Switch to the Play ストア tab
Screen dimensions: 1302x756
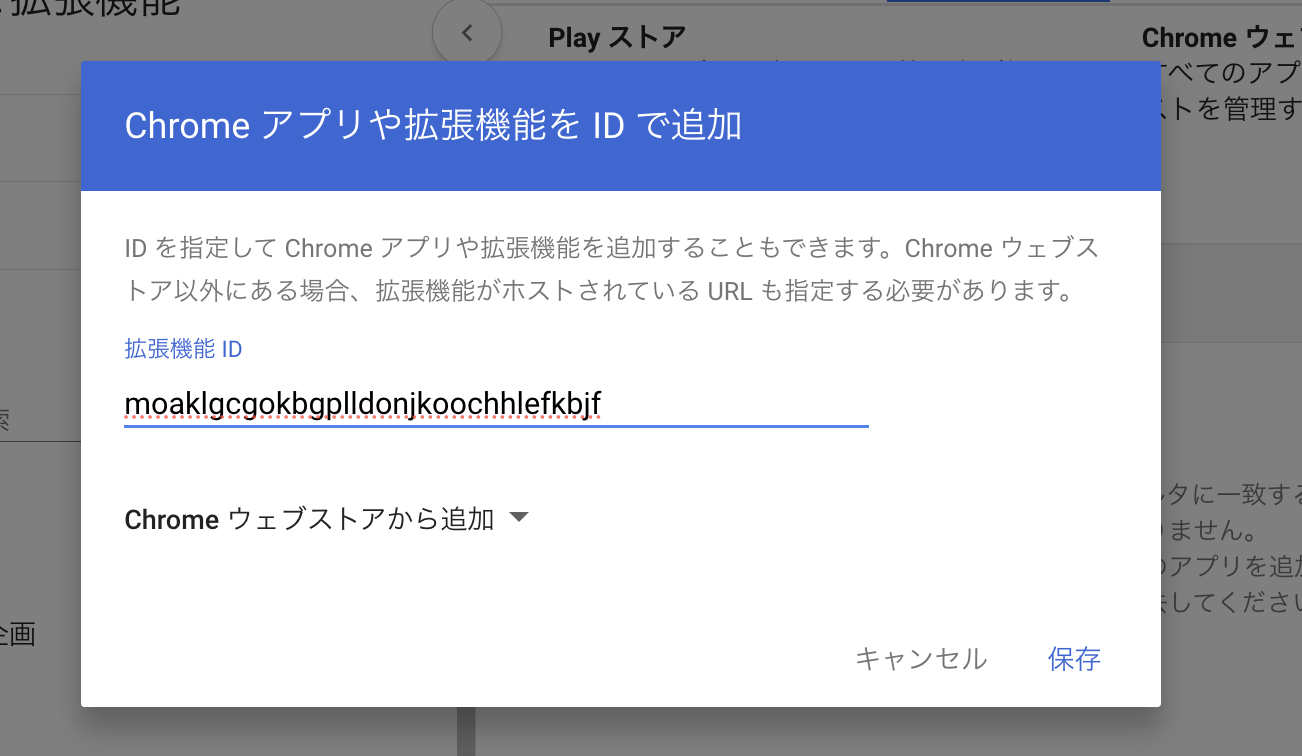617,38
